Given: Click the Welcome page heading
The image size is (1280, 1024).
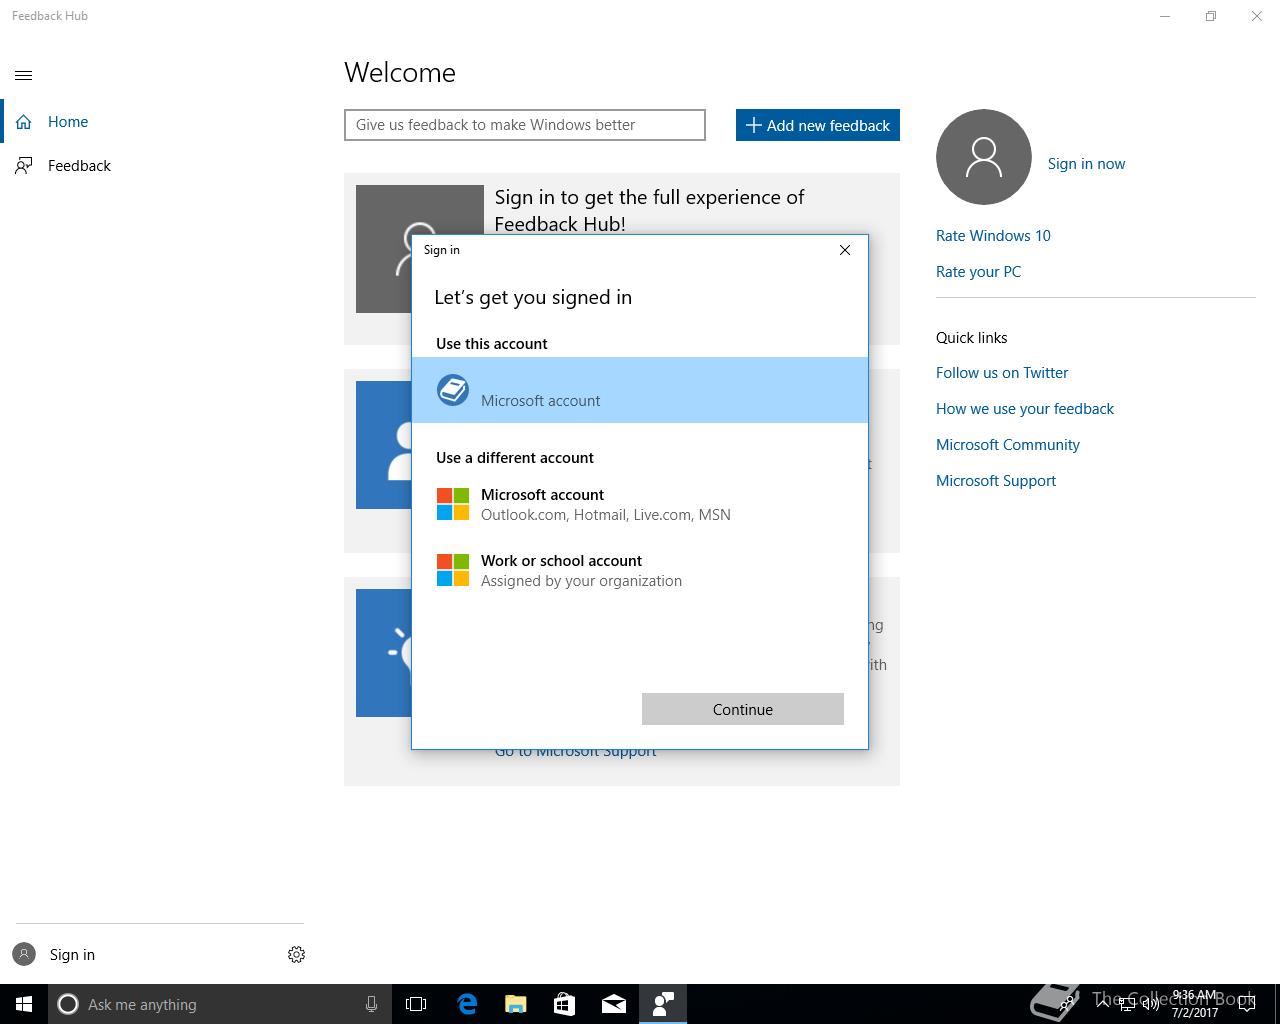Looking at the screenshot, I should [x=400, y=72].
